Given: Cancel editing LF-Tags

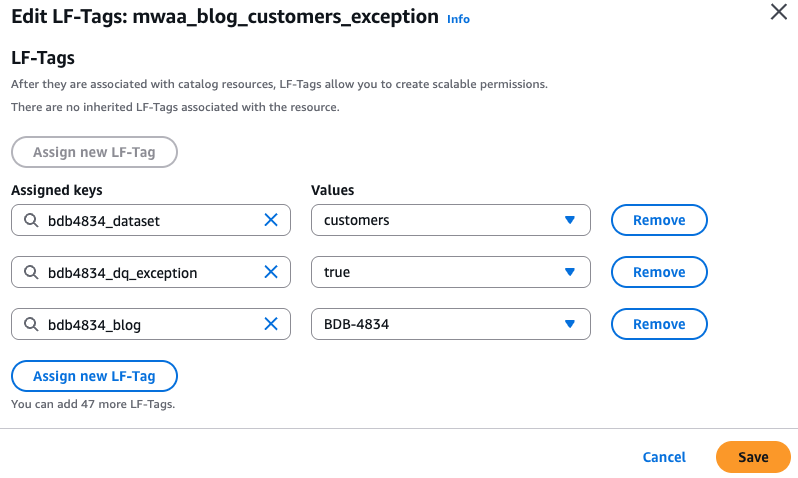Looking at the screenshot, I should (x=664, y=457).
